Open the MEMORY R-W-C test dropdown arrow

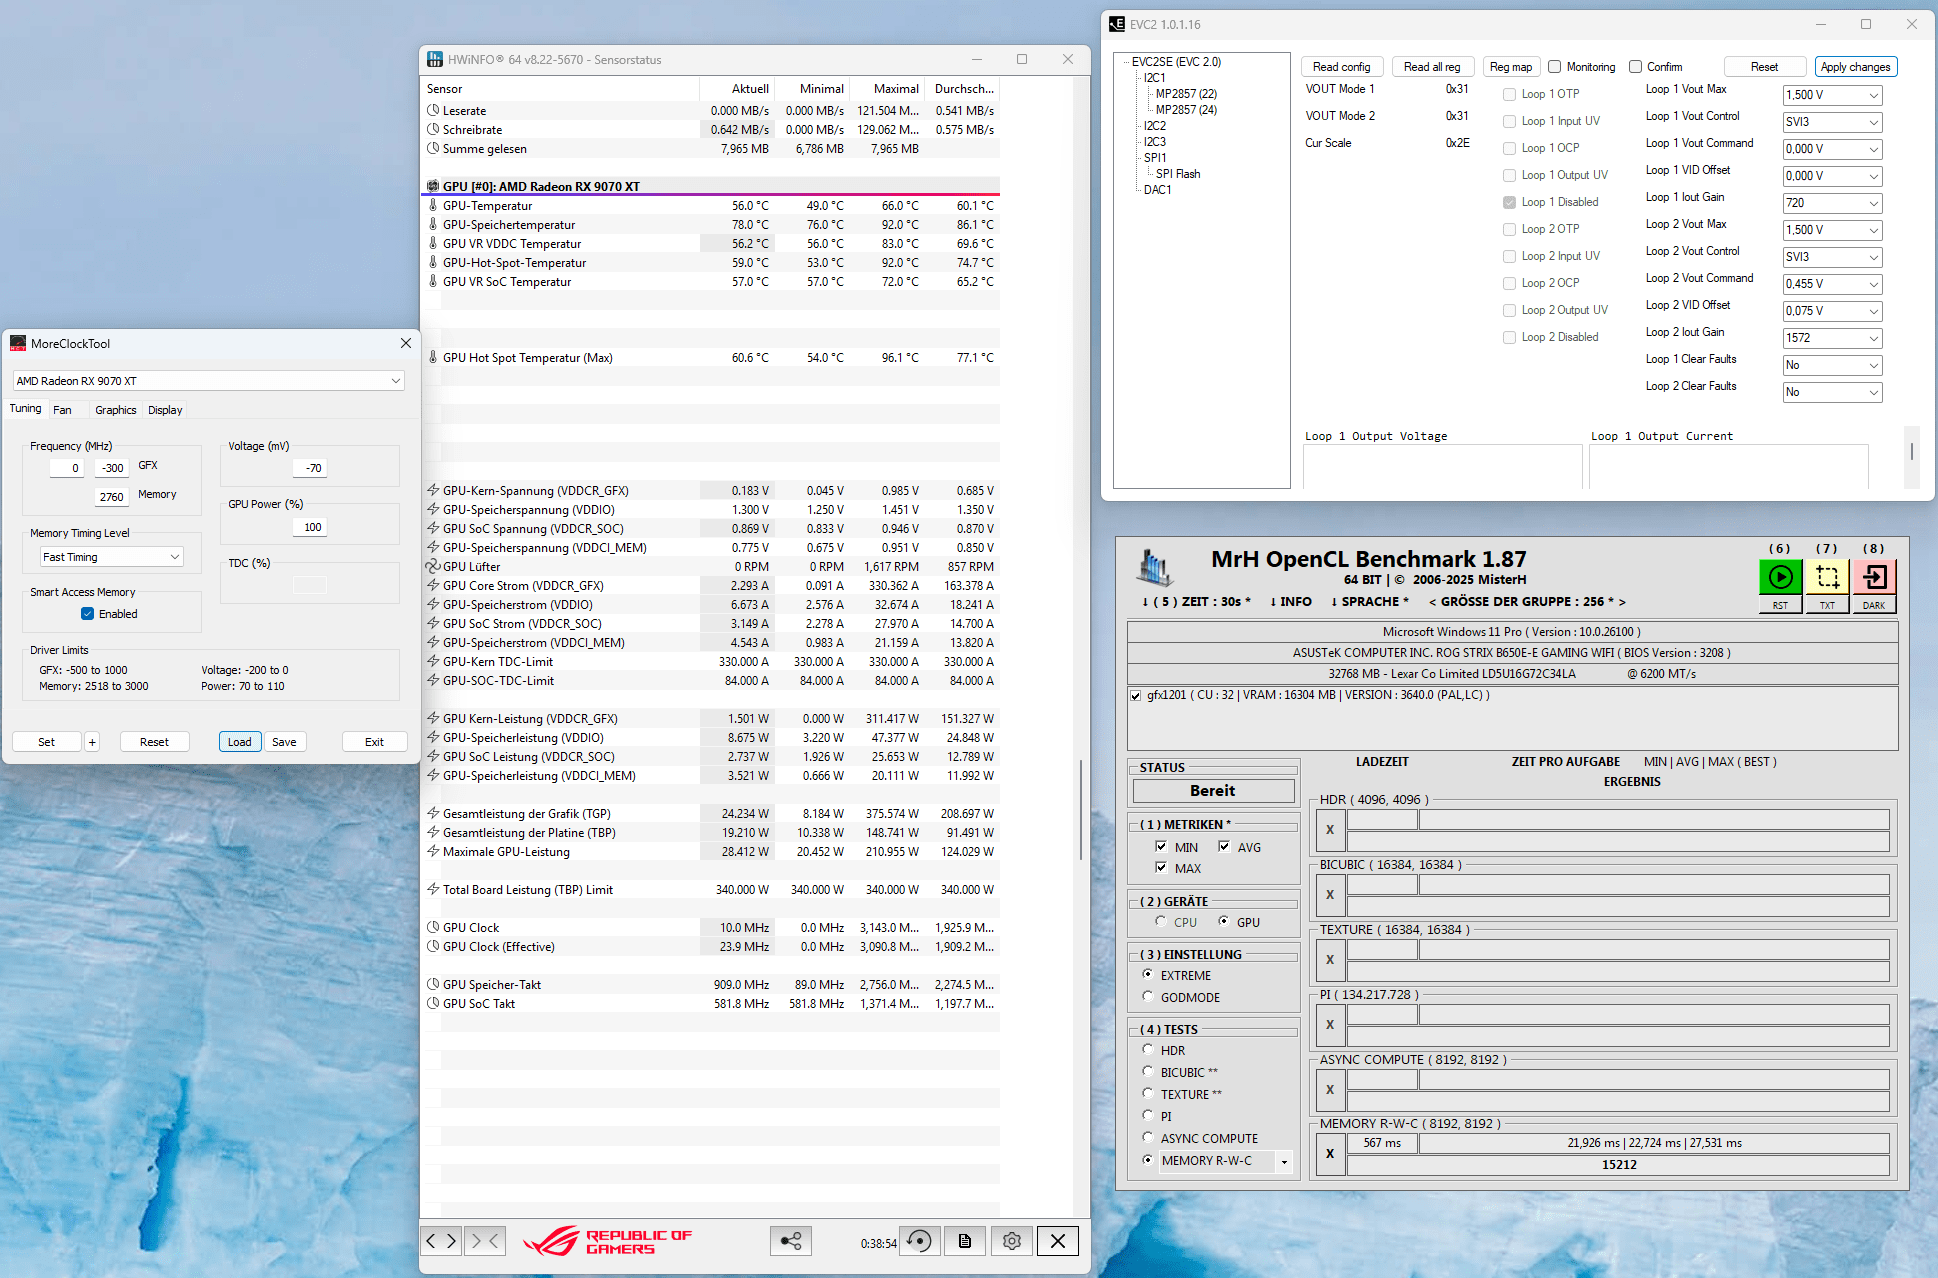(1284, 1162)
